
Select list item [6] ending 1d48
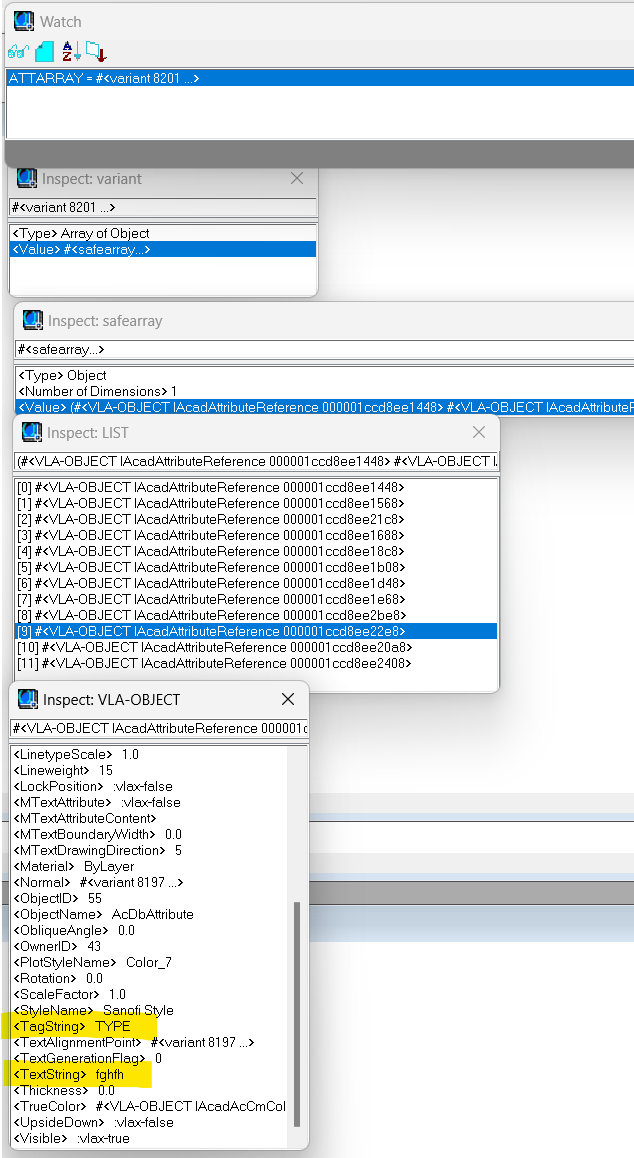(256, 583)
